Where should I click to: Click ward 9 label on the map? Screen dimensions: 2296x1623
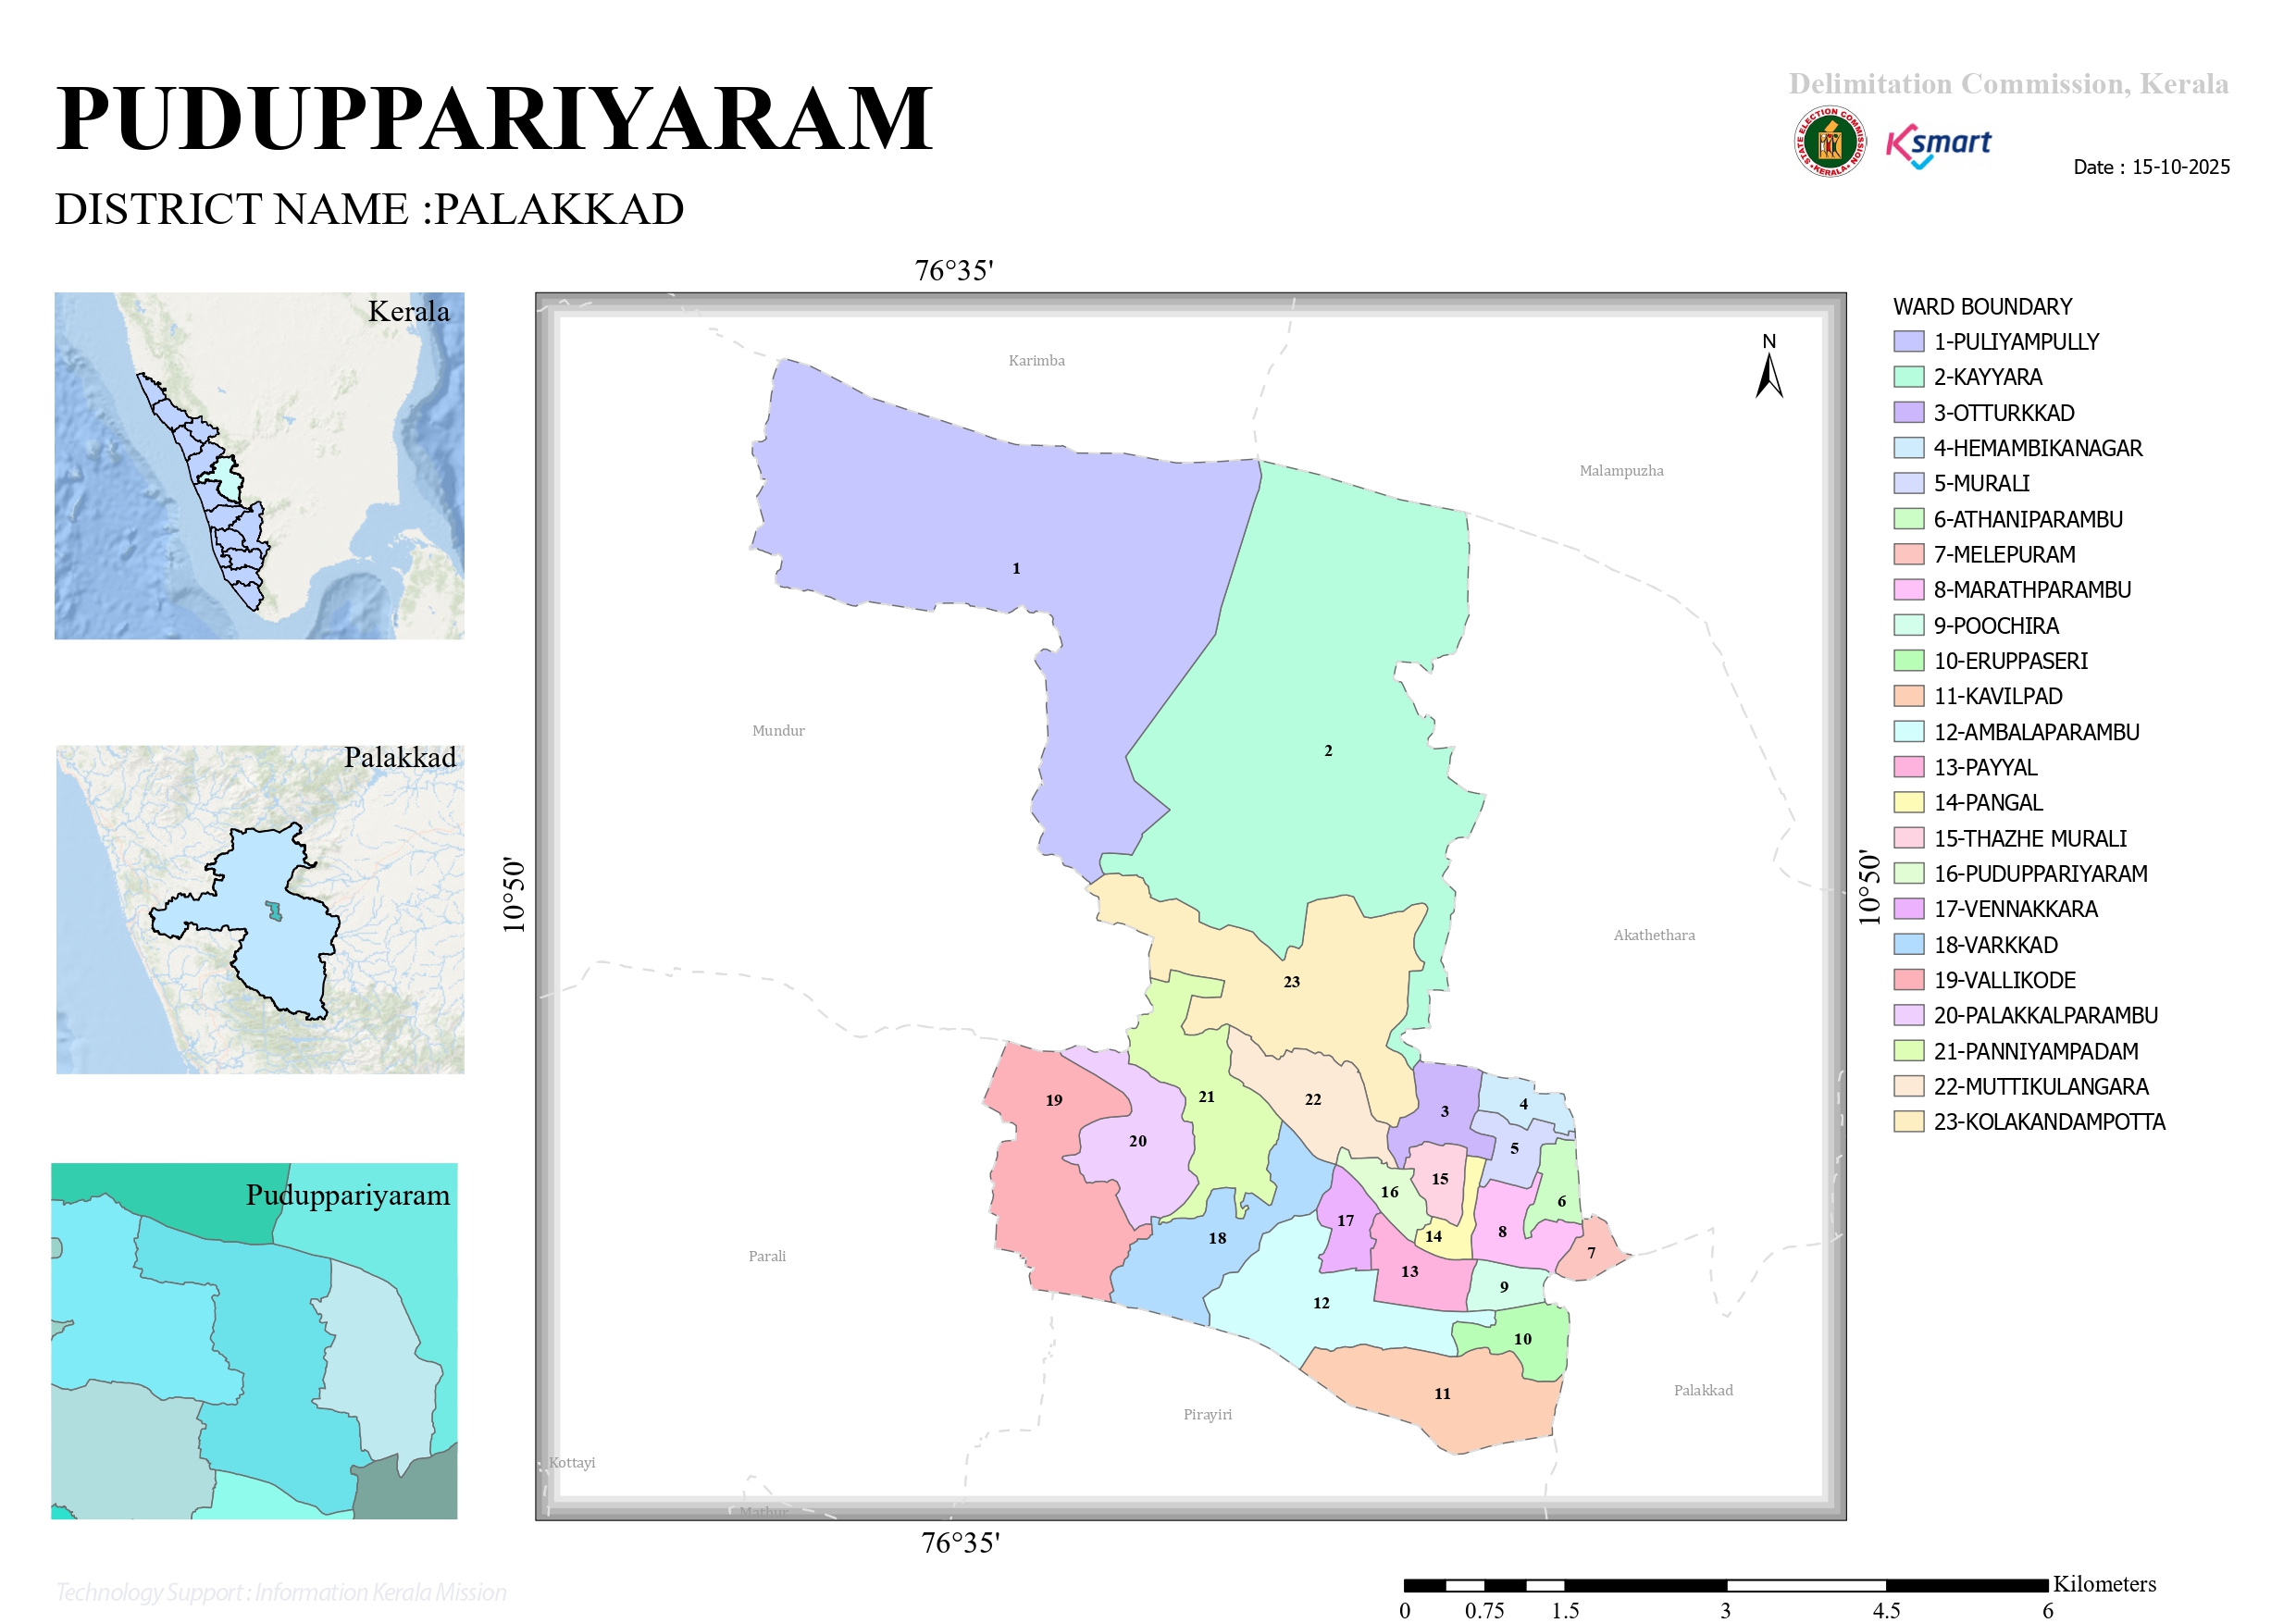pyautogui.click(x=1504, y=1287)
